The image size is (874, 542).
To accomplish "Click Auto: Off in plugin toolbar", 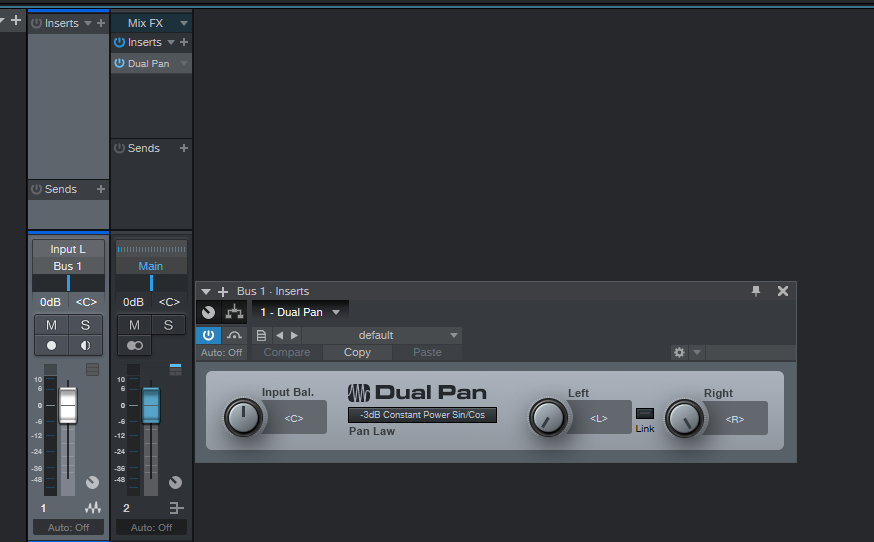I will [x=222, y=352].
